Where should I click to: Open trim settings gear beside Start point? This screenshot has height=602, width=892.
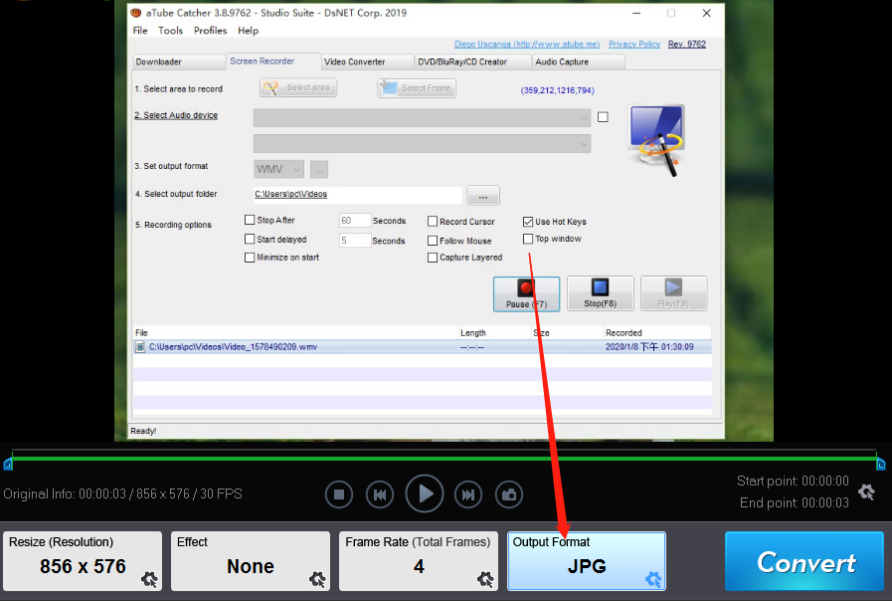tap(866, 491)
